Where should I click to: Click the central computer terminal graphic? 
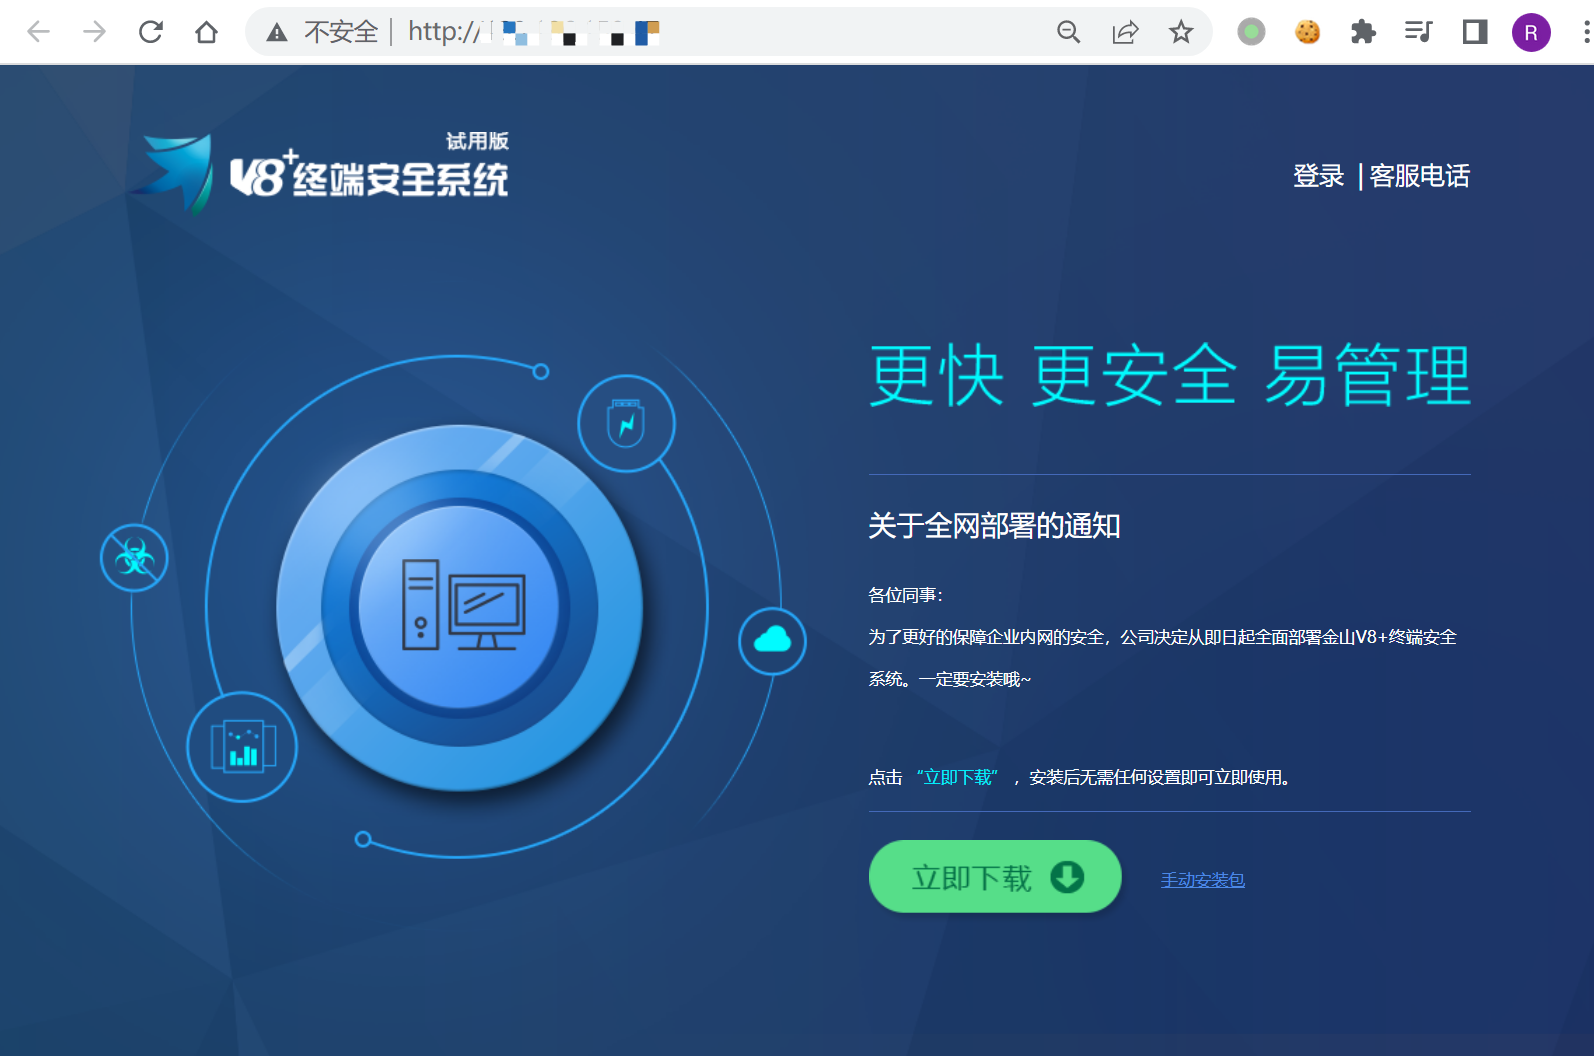tap(460, 607)
